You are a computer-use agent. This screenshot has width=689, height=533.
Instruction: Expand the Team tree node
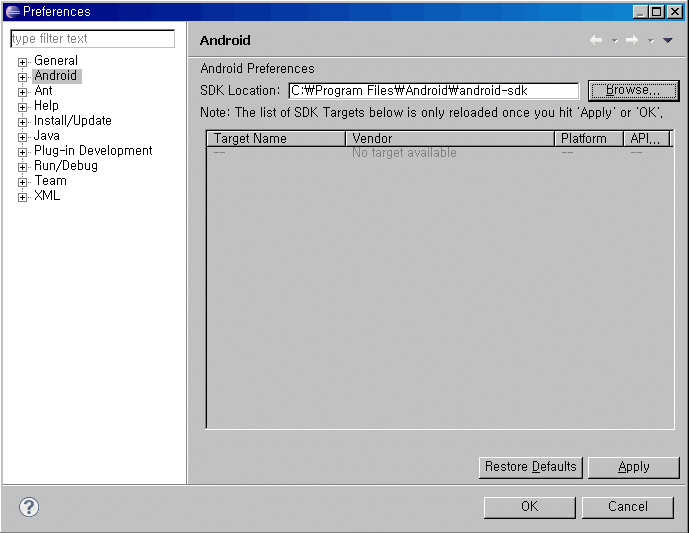[x=22, y=182]
